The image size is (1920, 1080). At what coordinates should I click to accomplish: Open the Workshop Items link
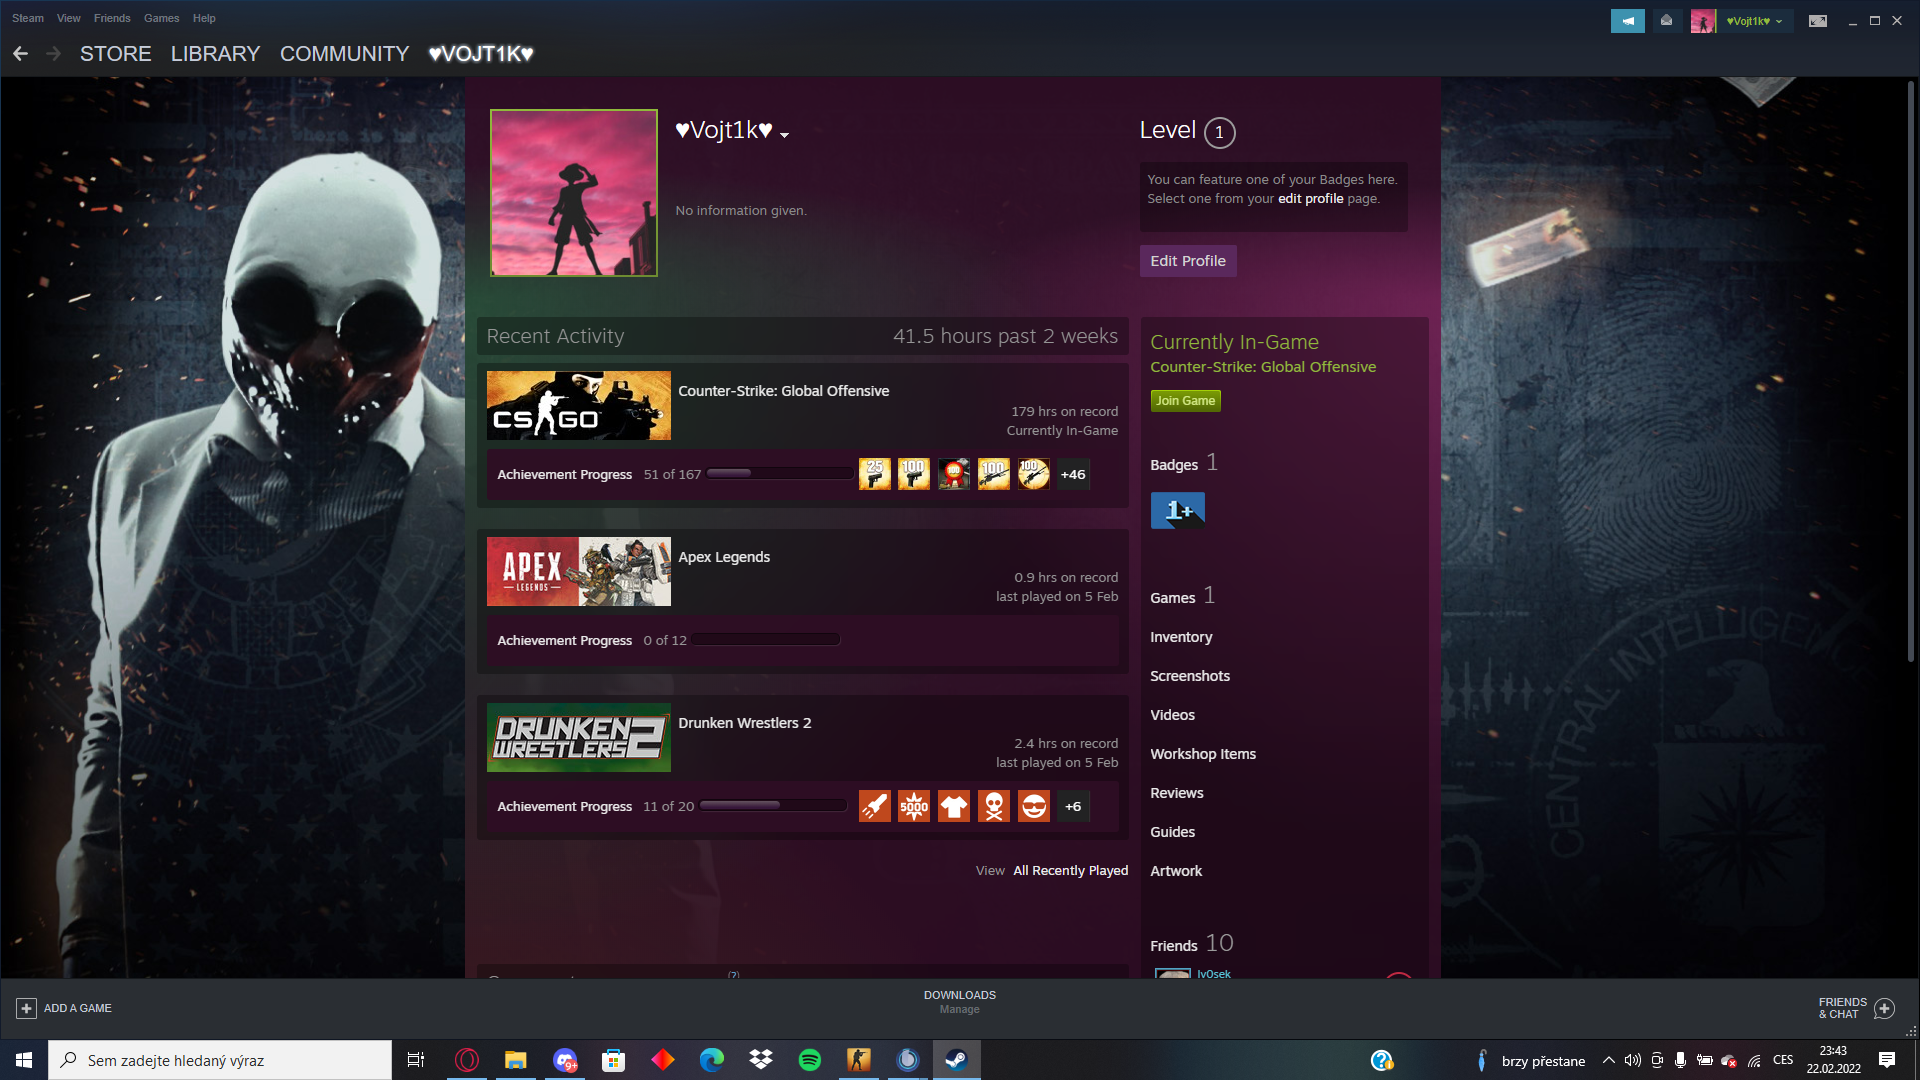pos(1202,754)
